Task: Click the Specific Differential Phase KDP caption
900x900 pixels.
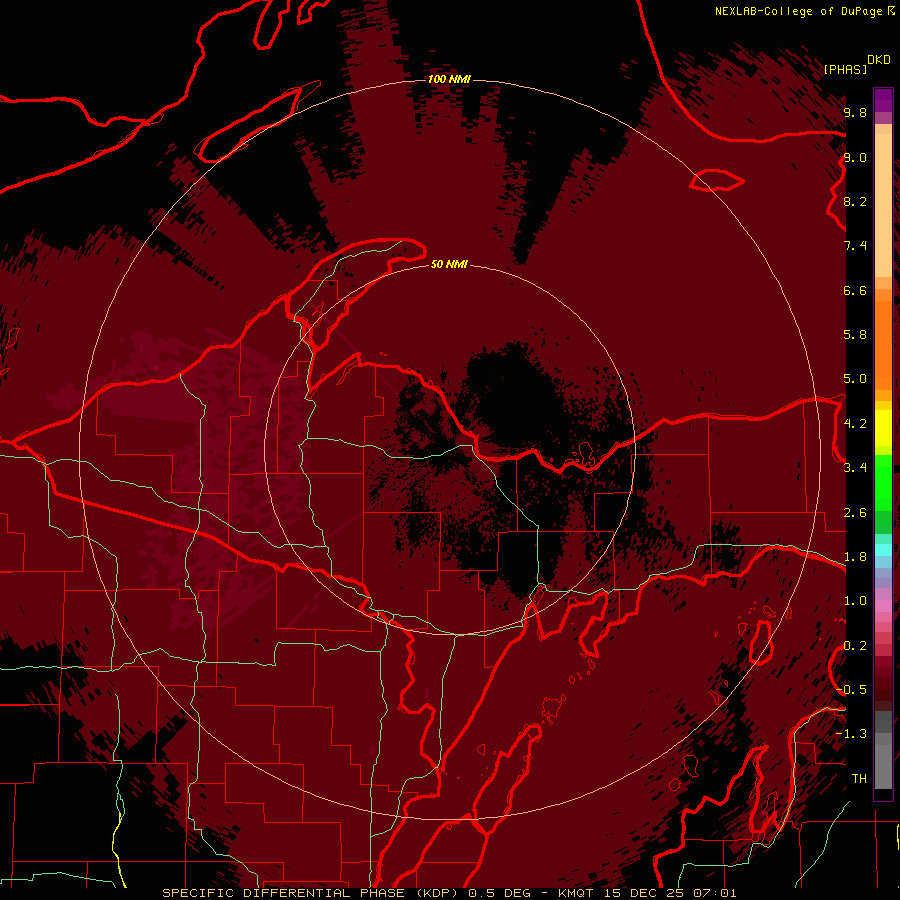Action: pos(310,893)
